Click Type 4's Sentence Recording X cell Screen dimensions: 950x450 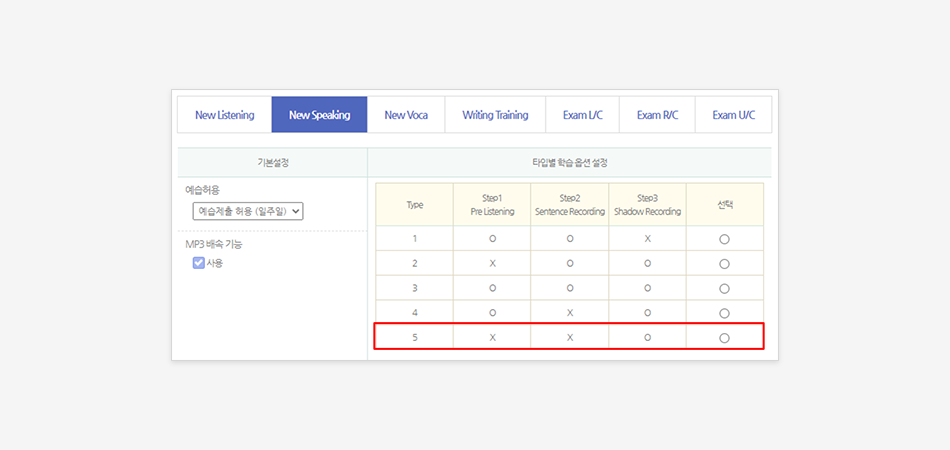pyautogui.click(x=570, y=313)
